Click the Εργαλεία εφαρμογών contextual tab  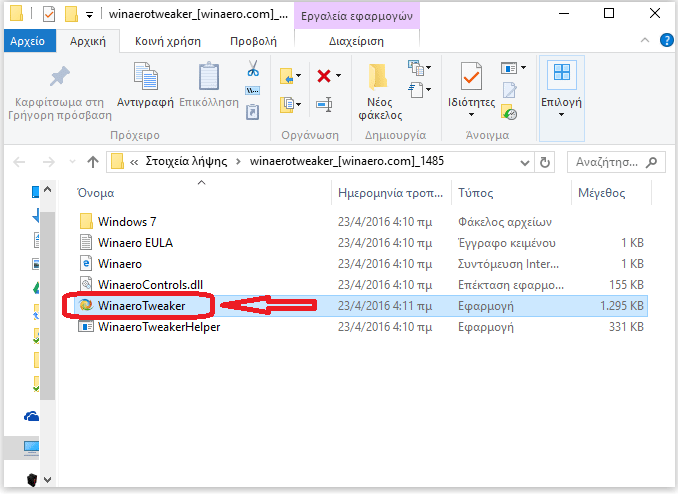click(x=357, y=16)
